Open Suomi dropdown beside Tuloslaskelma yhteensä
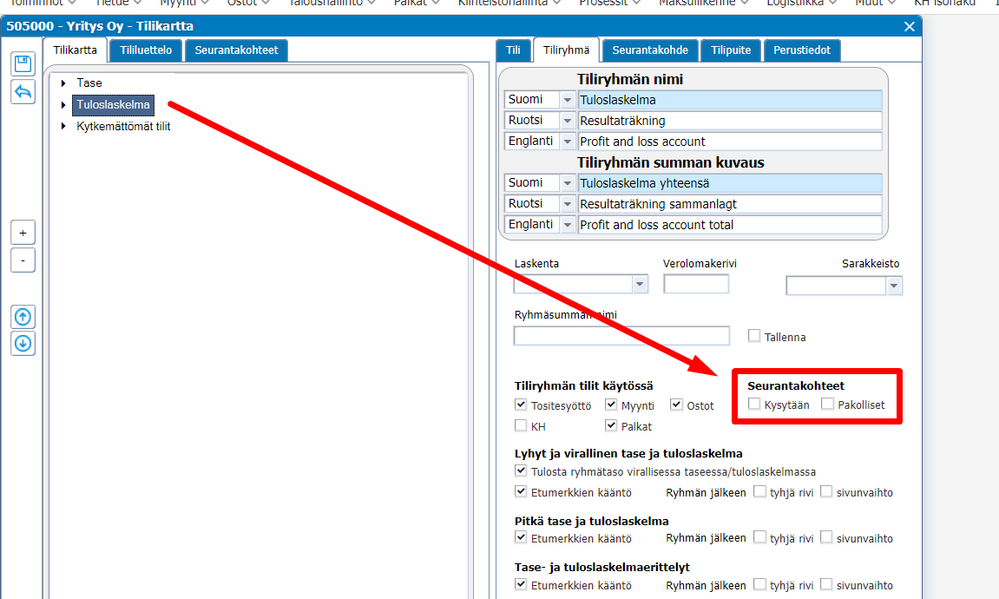Image resolution: width=999 pixels, height=599 pixels. (566, 184)
